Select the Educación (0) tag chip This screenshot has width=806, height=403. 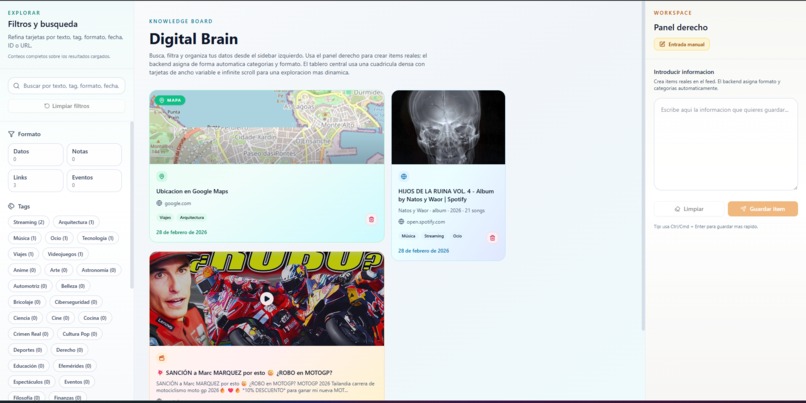29,365
